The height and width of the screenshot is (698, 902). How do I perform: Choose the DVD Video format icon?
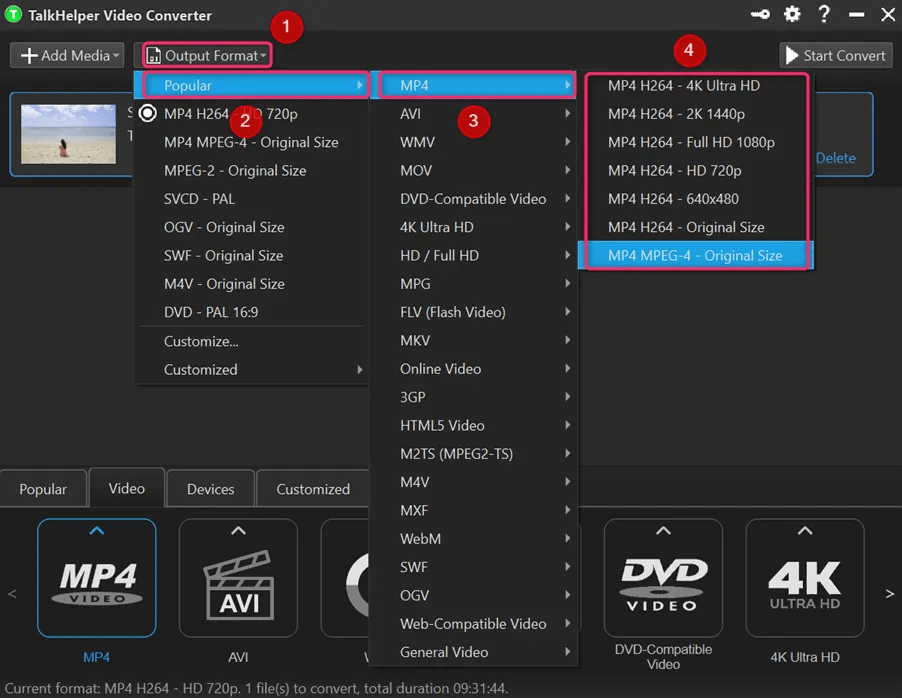click(x=663, y=578)
